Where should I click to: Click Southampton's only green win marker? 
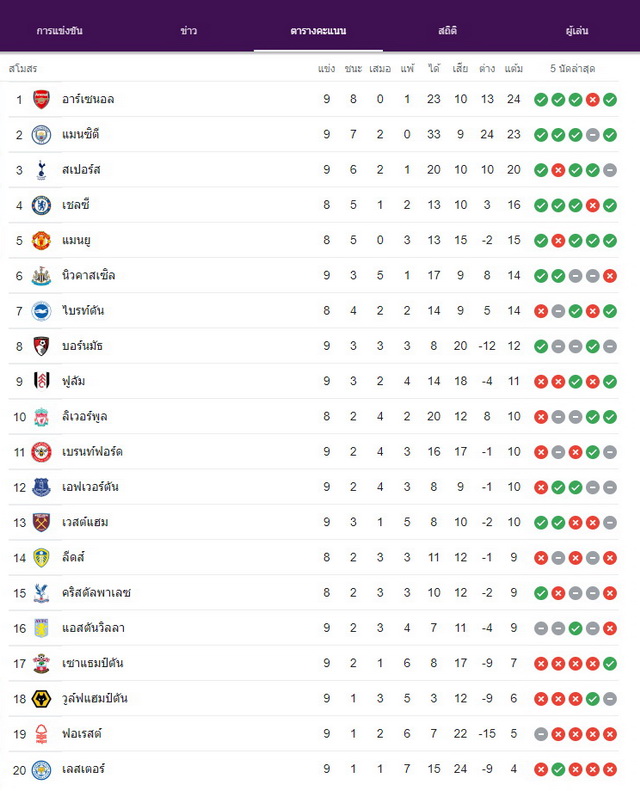pyautogui.click(x=610, y=664)
